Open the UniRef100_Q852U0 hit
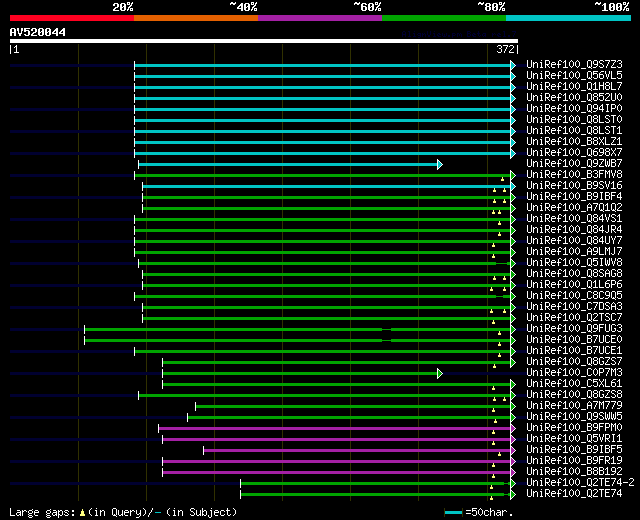Viewport: 640px width, 520px height. click(574, 98)
